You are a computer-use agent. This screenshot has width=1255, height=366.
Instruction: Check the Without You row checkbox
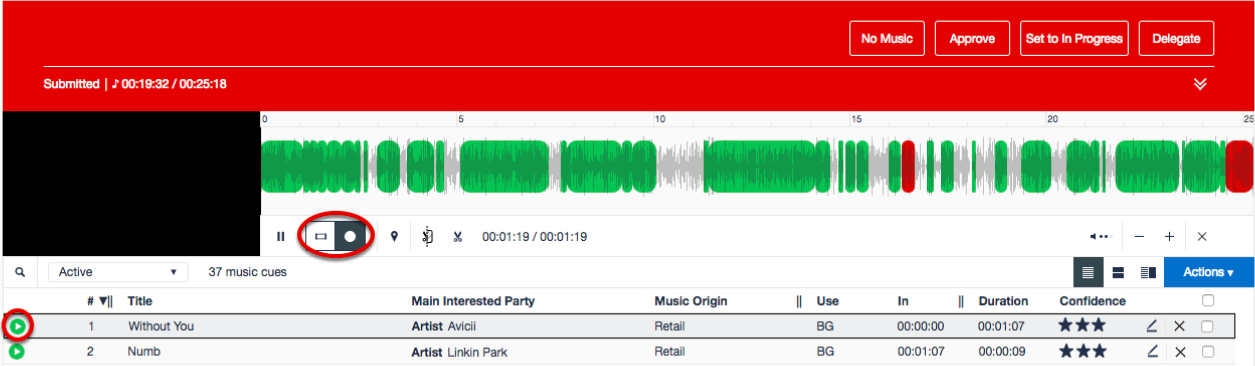[x=1208, y=326]
